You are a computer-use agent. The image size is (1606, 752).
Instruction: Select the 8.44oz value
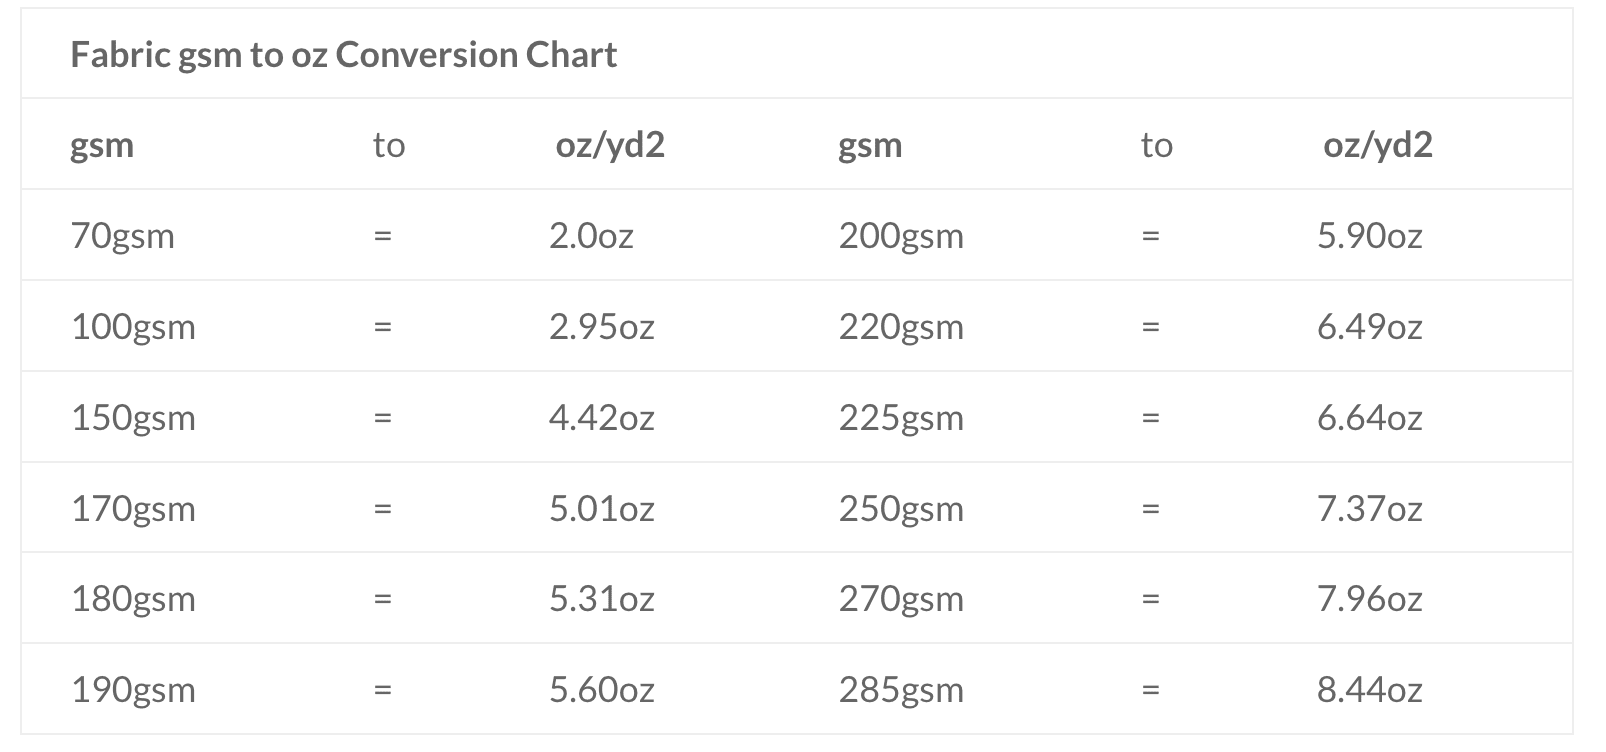point(1370,690)
